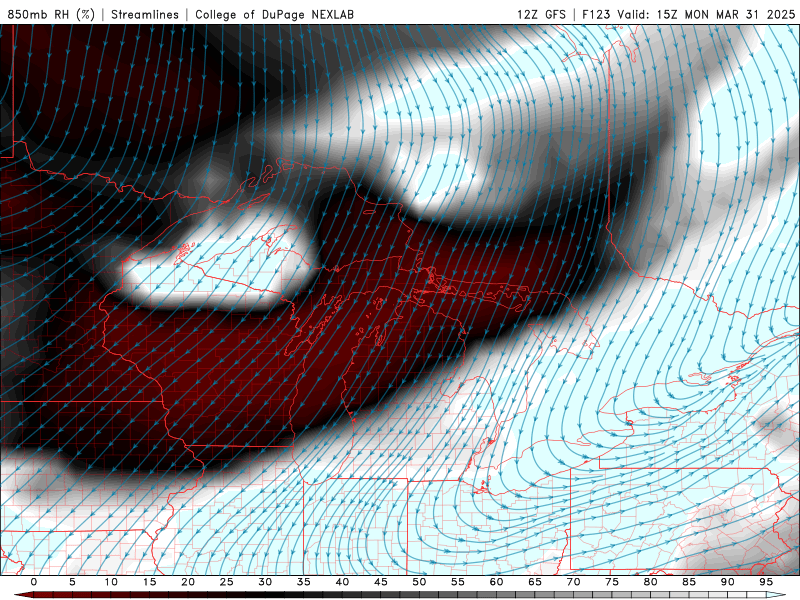Image resolution: width=800 pixels, height=600 pixels.
Task: Select the "25" color scale value
Action: 227,582
